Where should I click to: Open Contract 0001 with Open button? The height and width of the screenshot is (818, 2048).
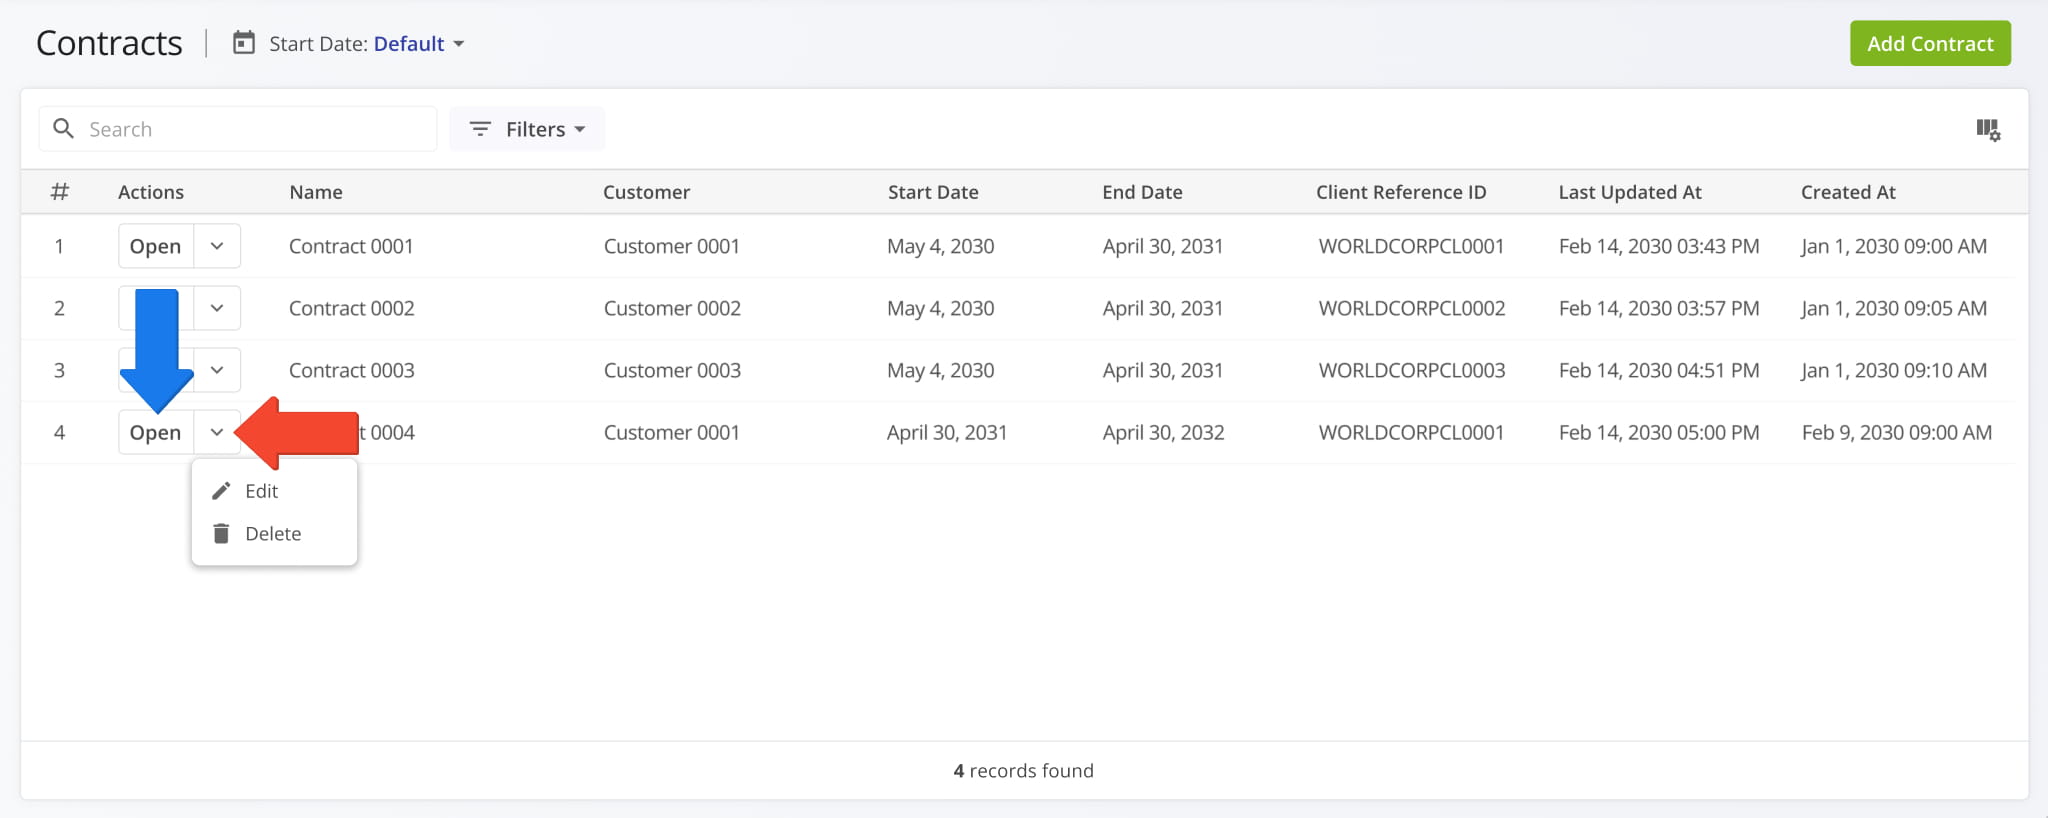156,246
